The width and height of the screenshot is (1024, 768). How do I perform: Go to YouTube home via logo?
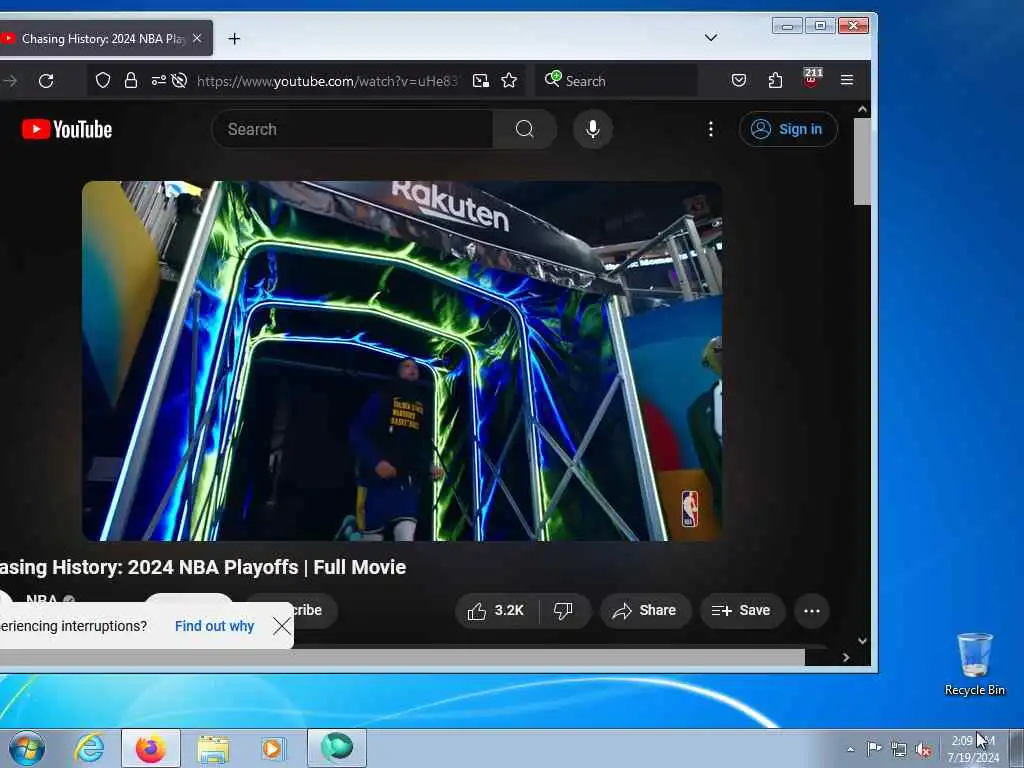tap(67, 129)
